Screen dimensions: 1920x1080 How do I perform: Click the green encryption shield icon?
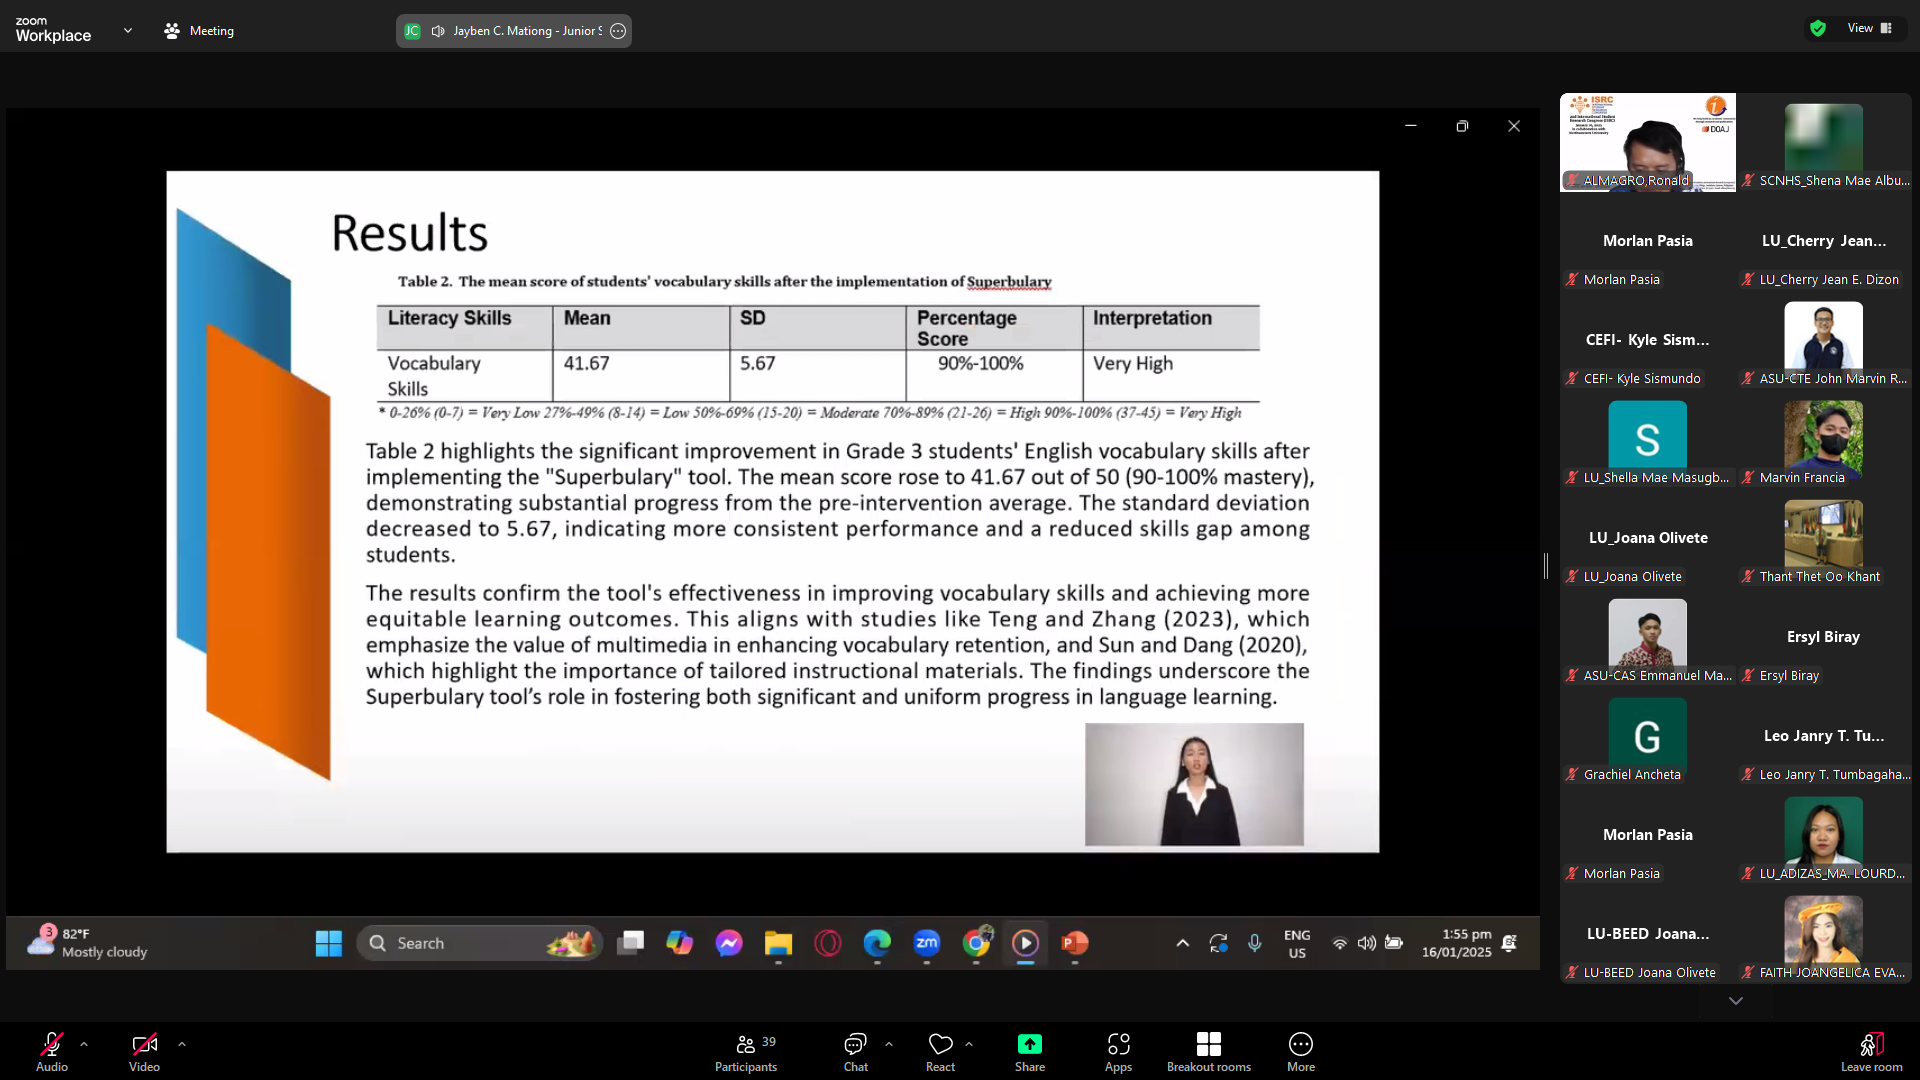1818,28
